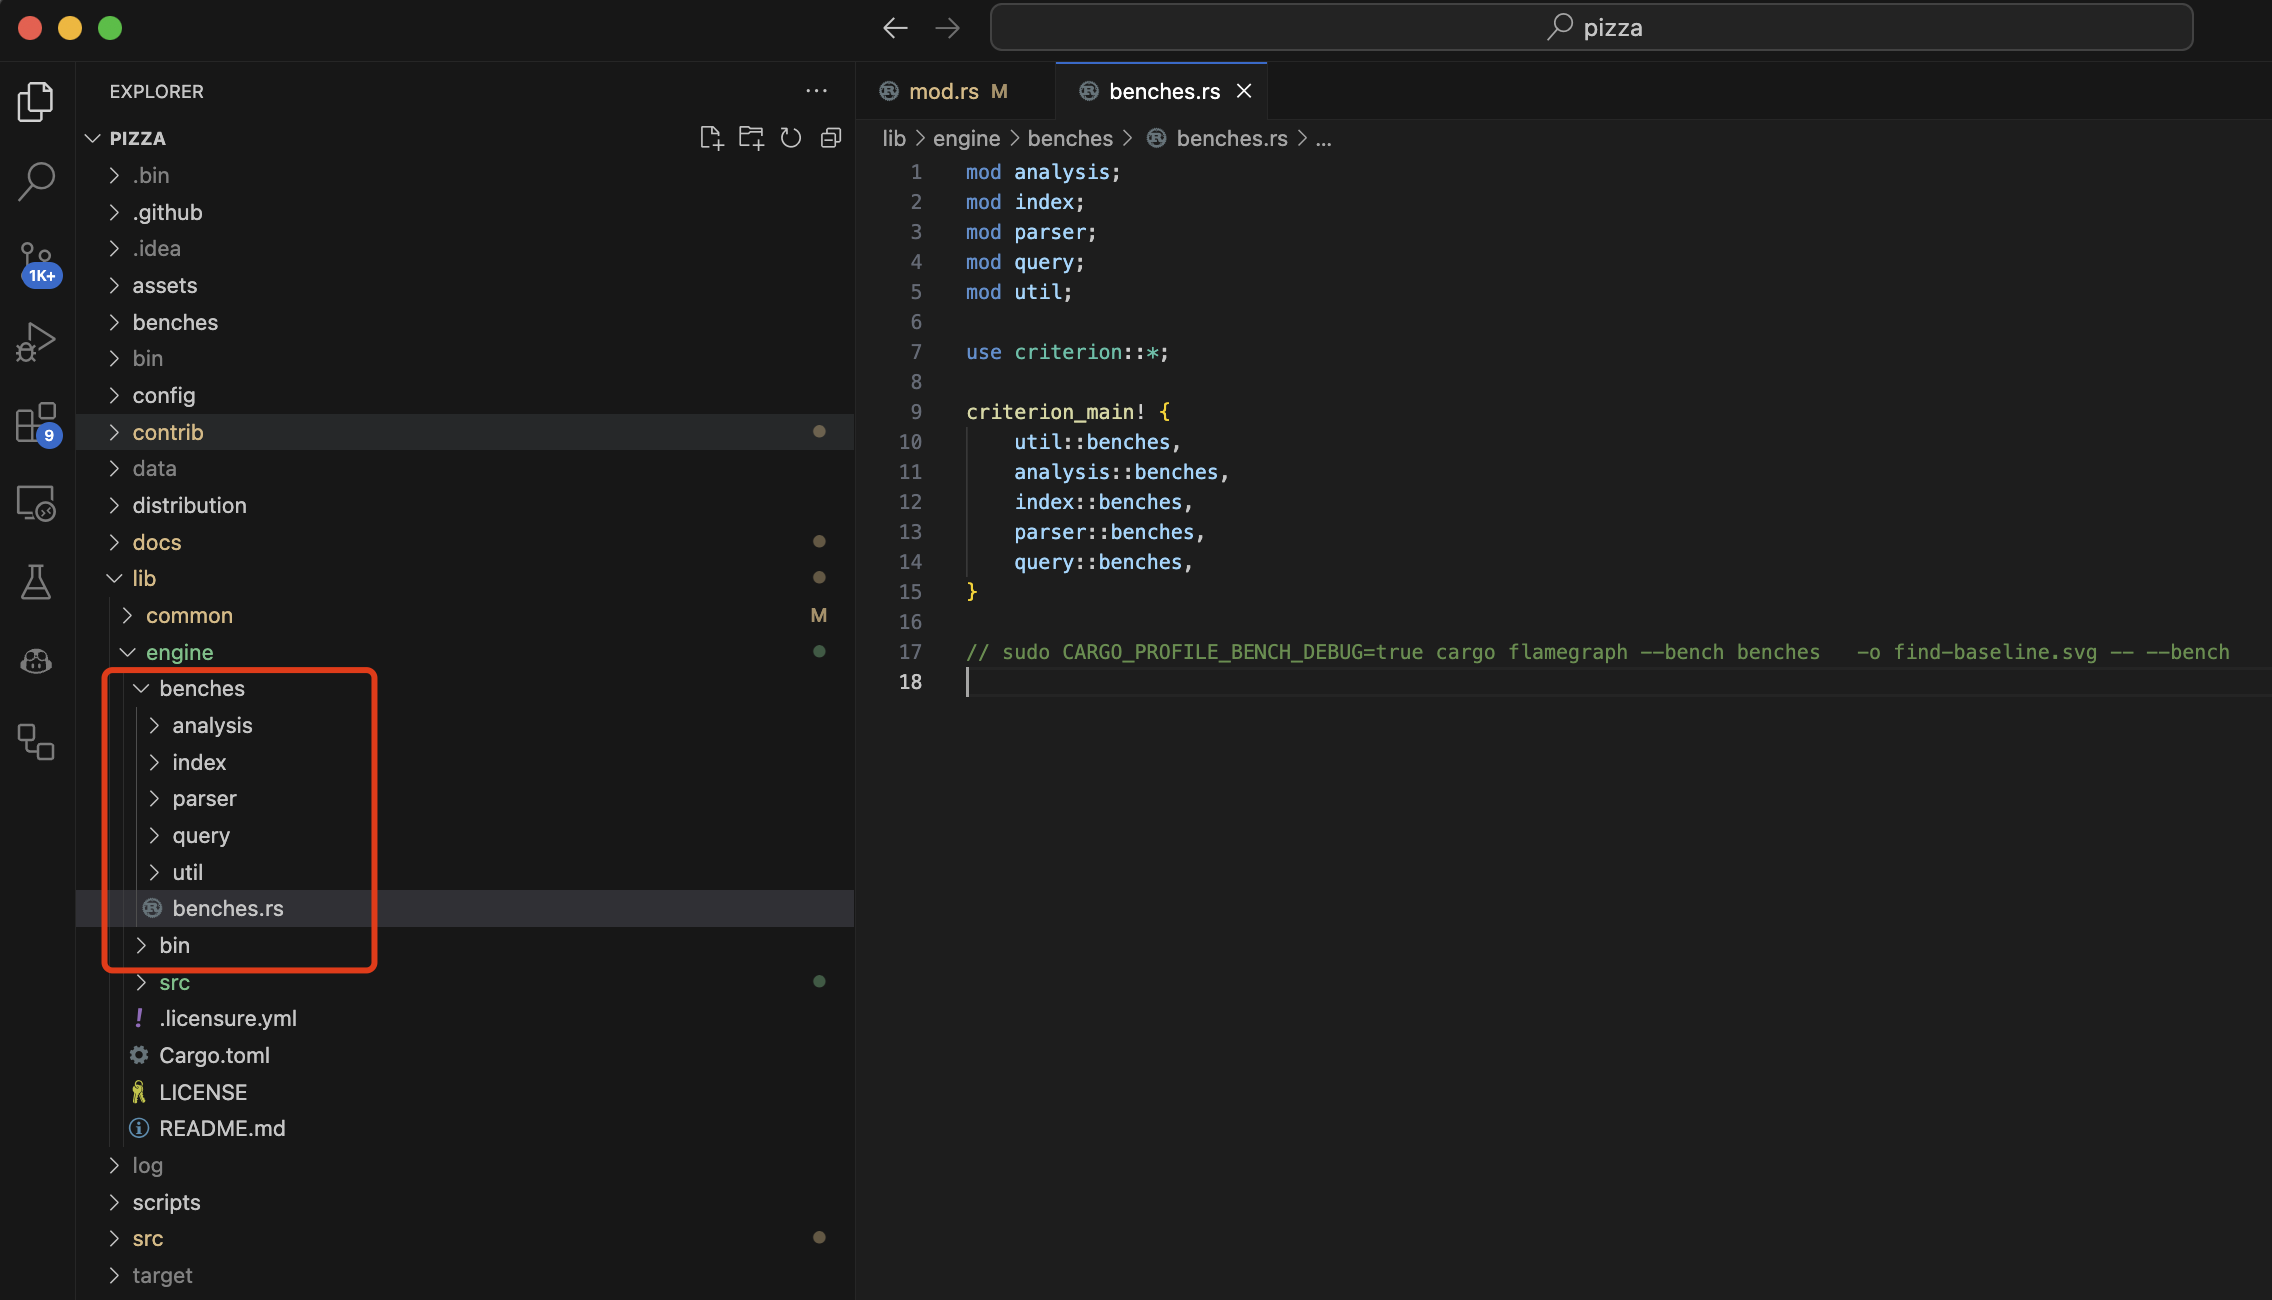Open the Search view in activity bar

click(36, 181)
